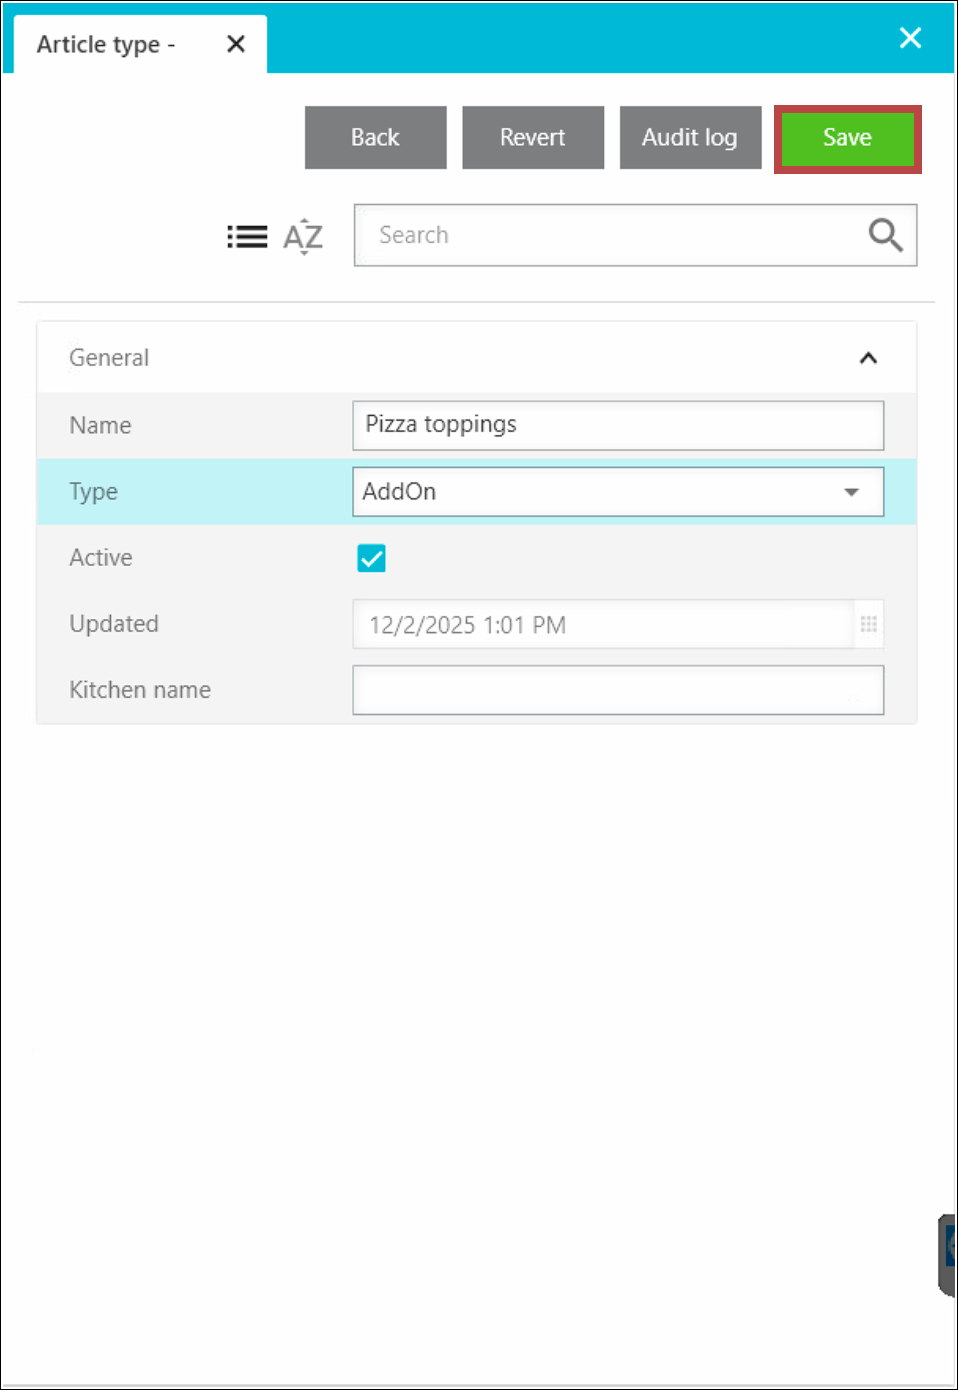
Task: Collapse the General section chevron
Action: point(868,358)
